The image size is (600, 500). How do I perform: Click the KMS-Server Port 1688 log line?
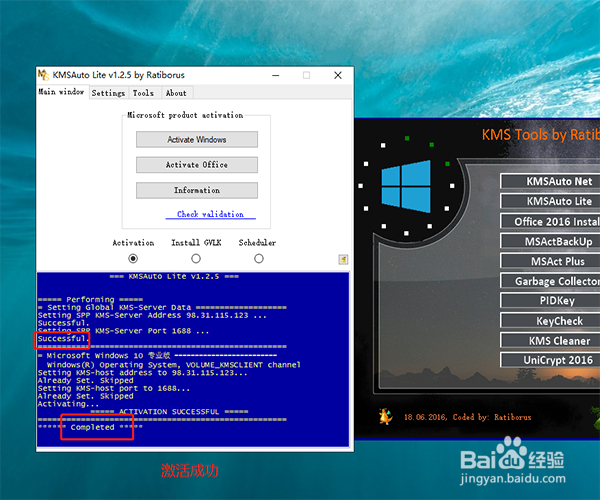click(x=123, y=331)
